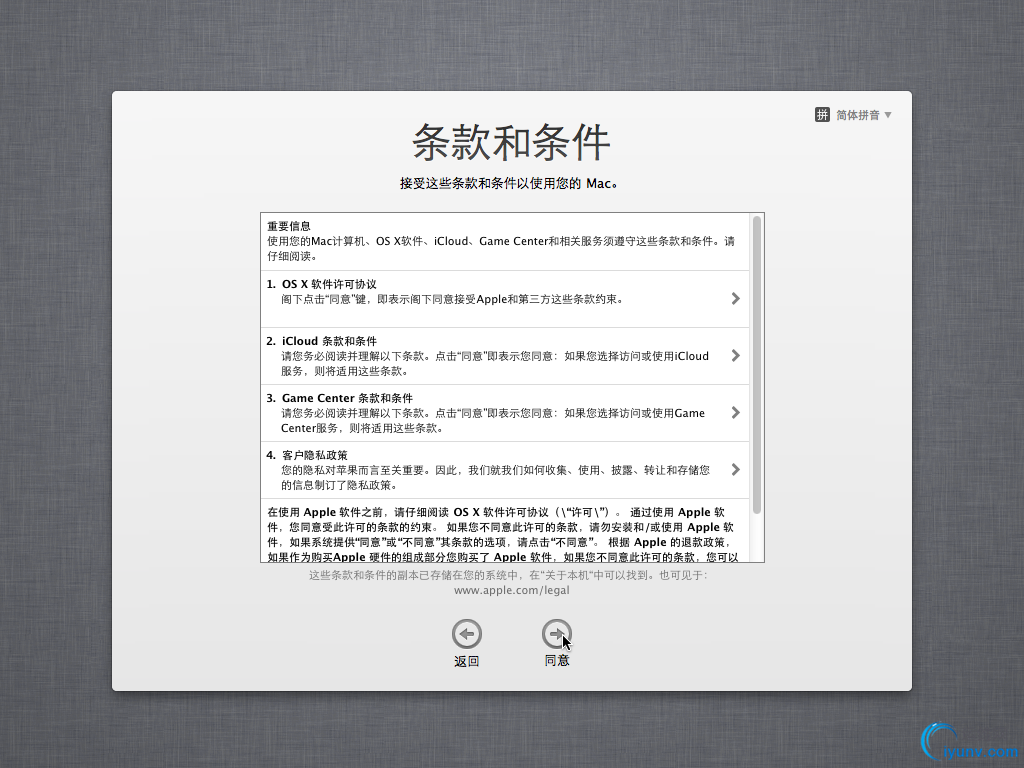1024x768 pixels.
Task: Click 同意 to accept the terms
Action: [557, 660]
